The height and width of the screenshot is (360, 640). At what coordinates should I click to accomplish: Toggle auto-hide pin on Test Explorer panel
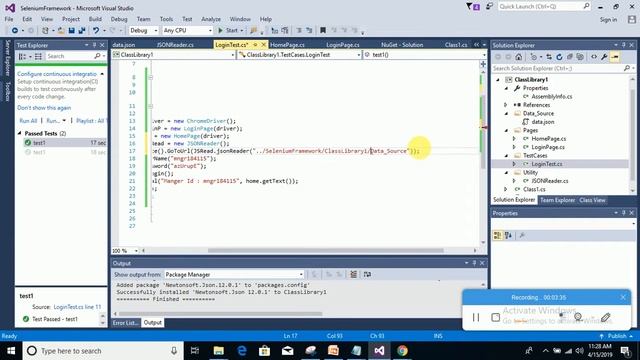[x=94, y=45]
